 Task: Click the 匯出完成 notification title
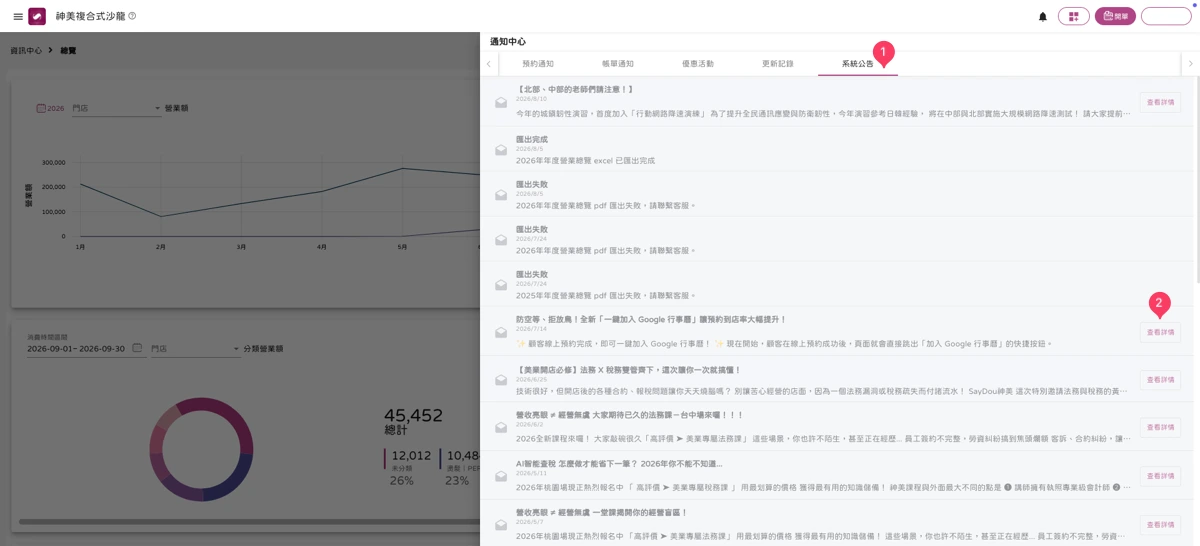pyautogui.click(x=532, y=139)
